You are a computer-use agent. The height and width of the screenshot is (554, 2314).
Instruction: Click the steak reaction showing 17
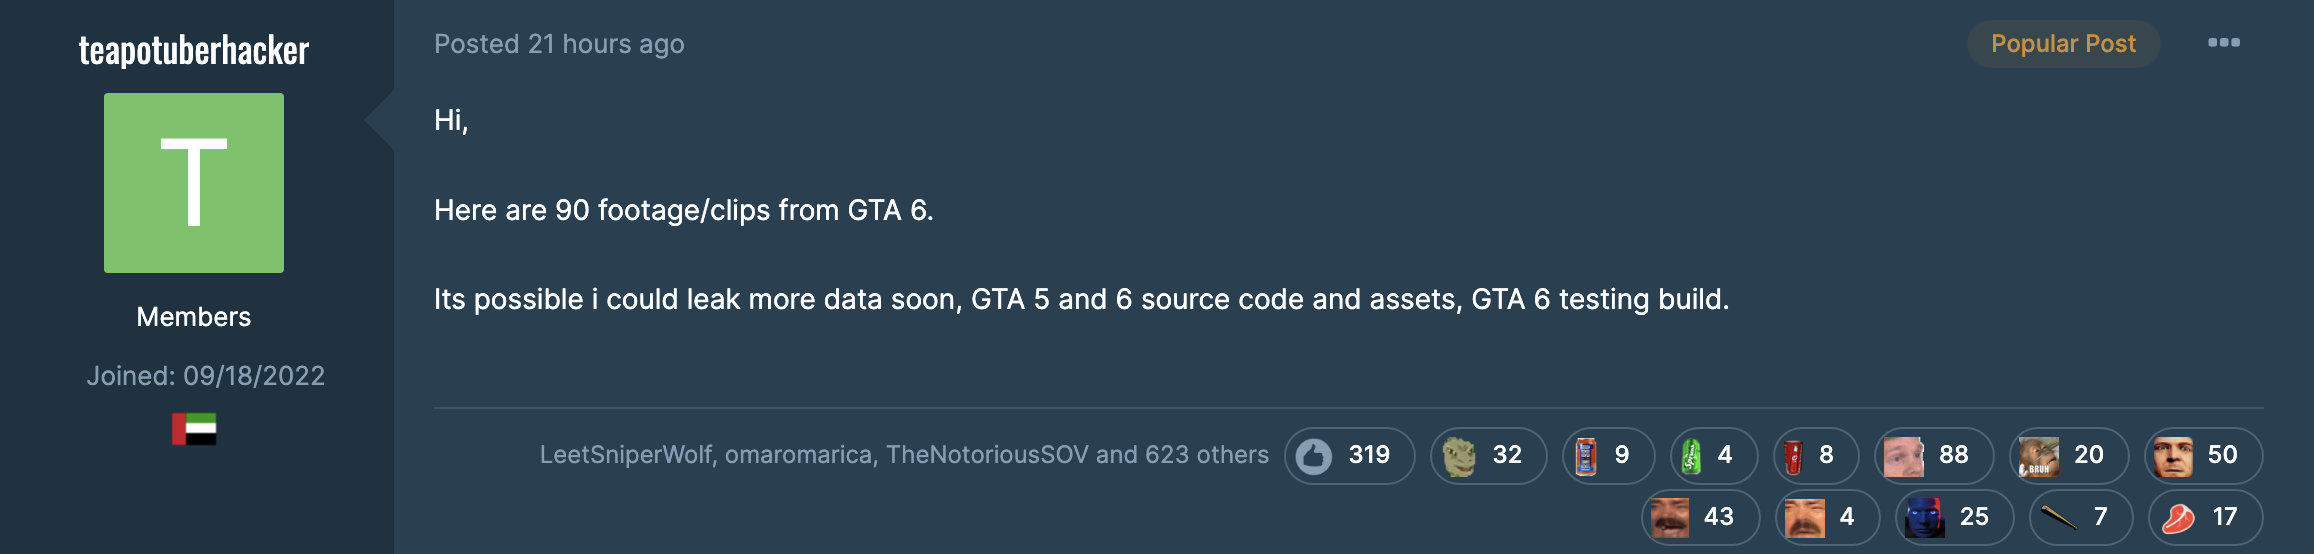(2205, 518)
